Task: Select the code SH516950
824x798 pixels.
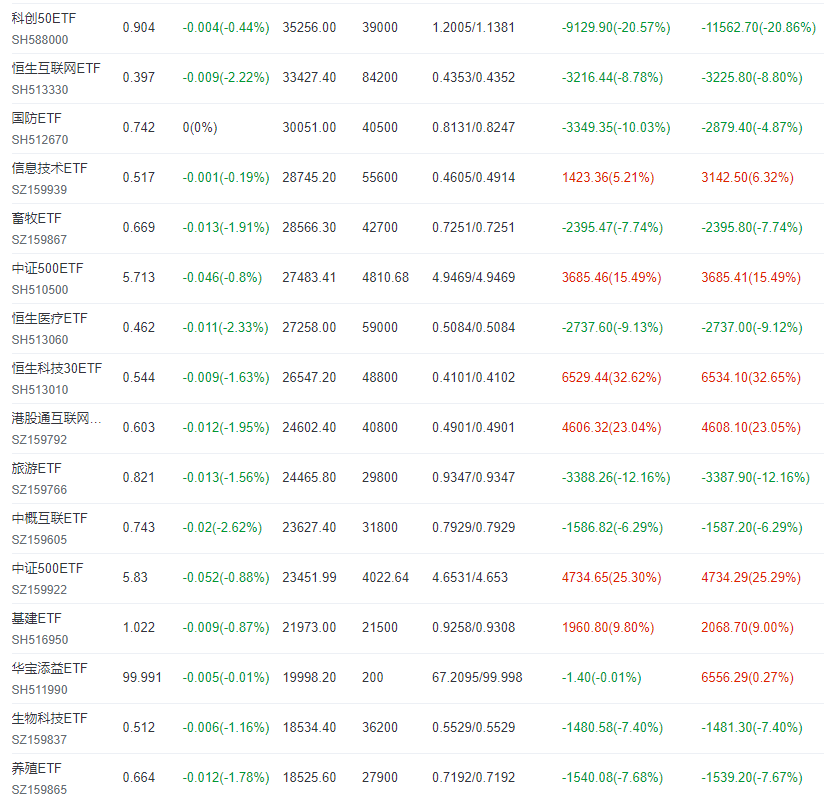Action: tap(40, 640)
